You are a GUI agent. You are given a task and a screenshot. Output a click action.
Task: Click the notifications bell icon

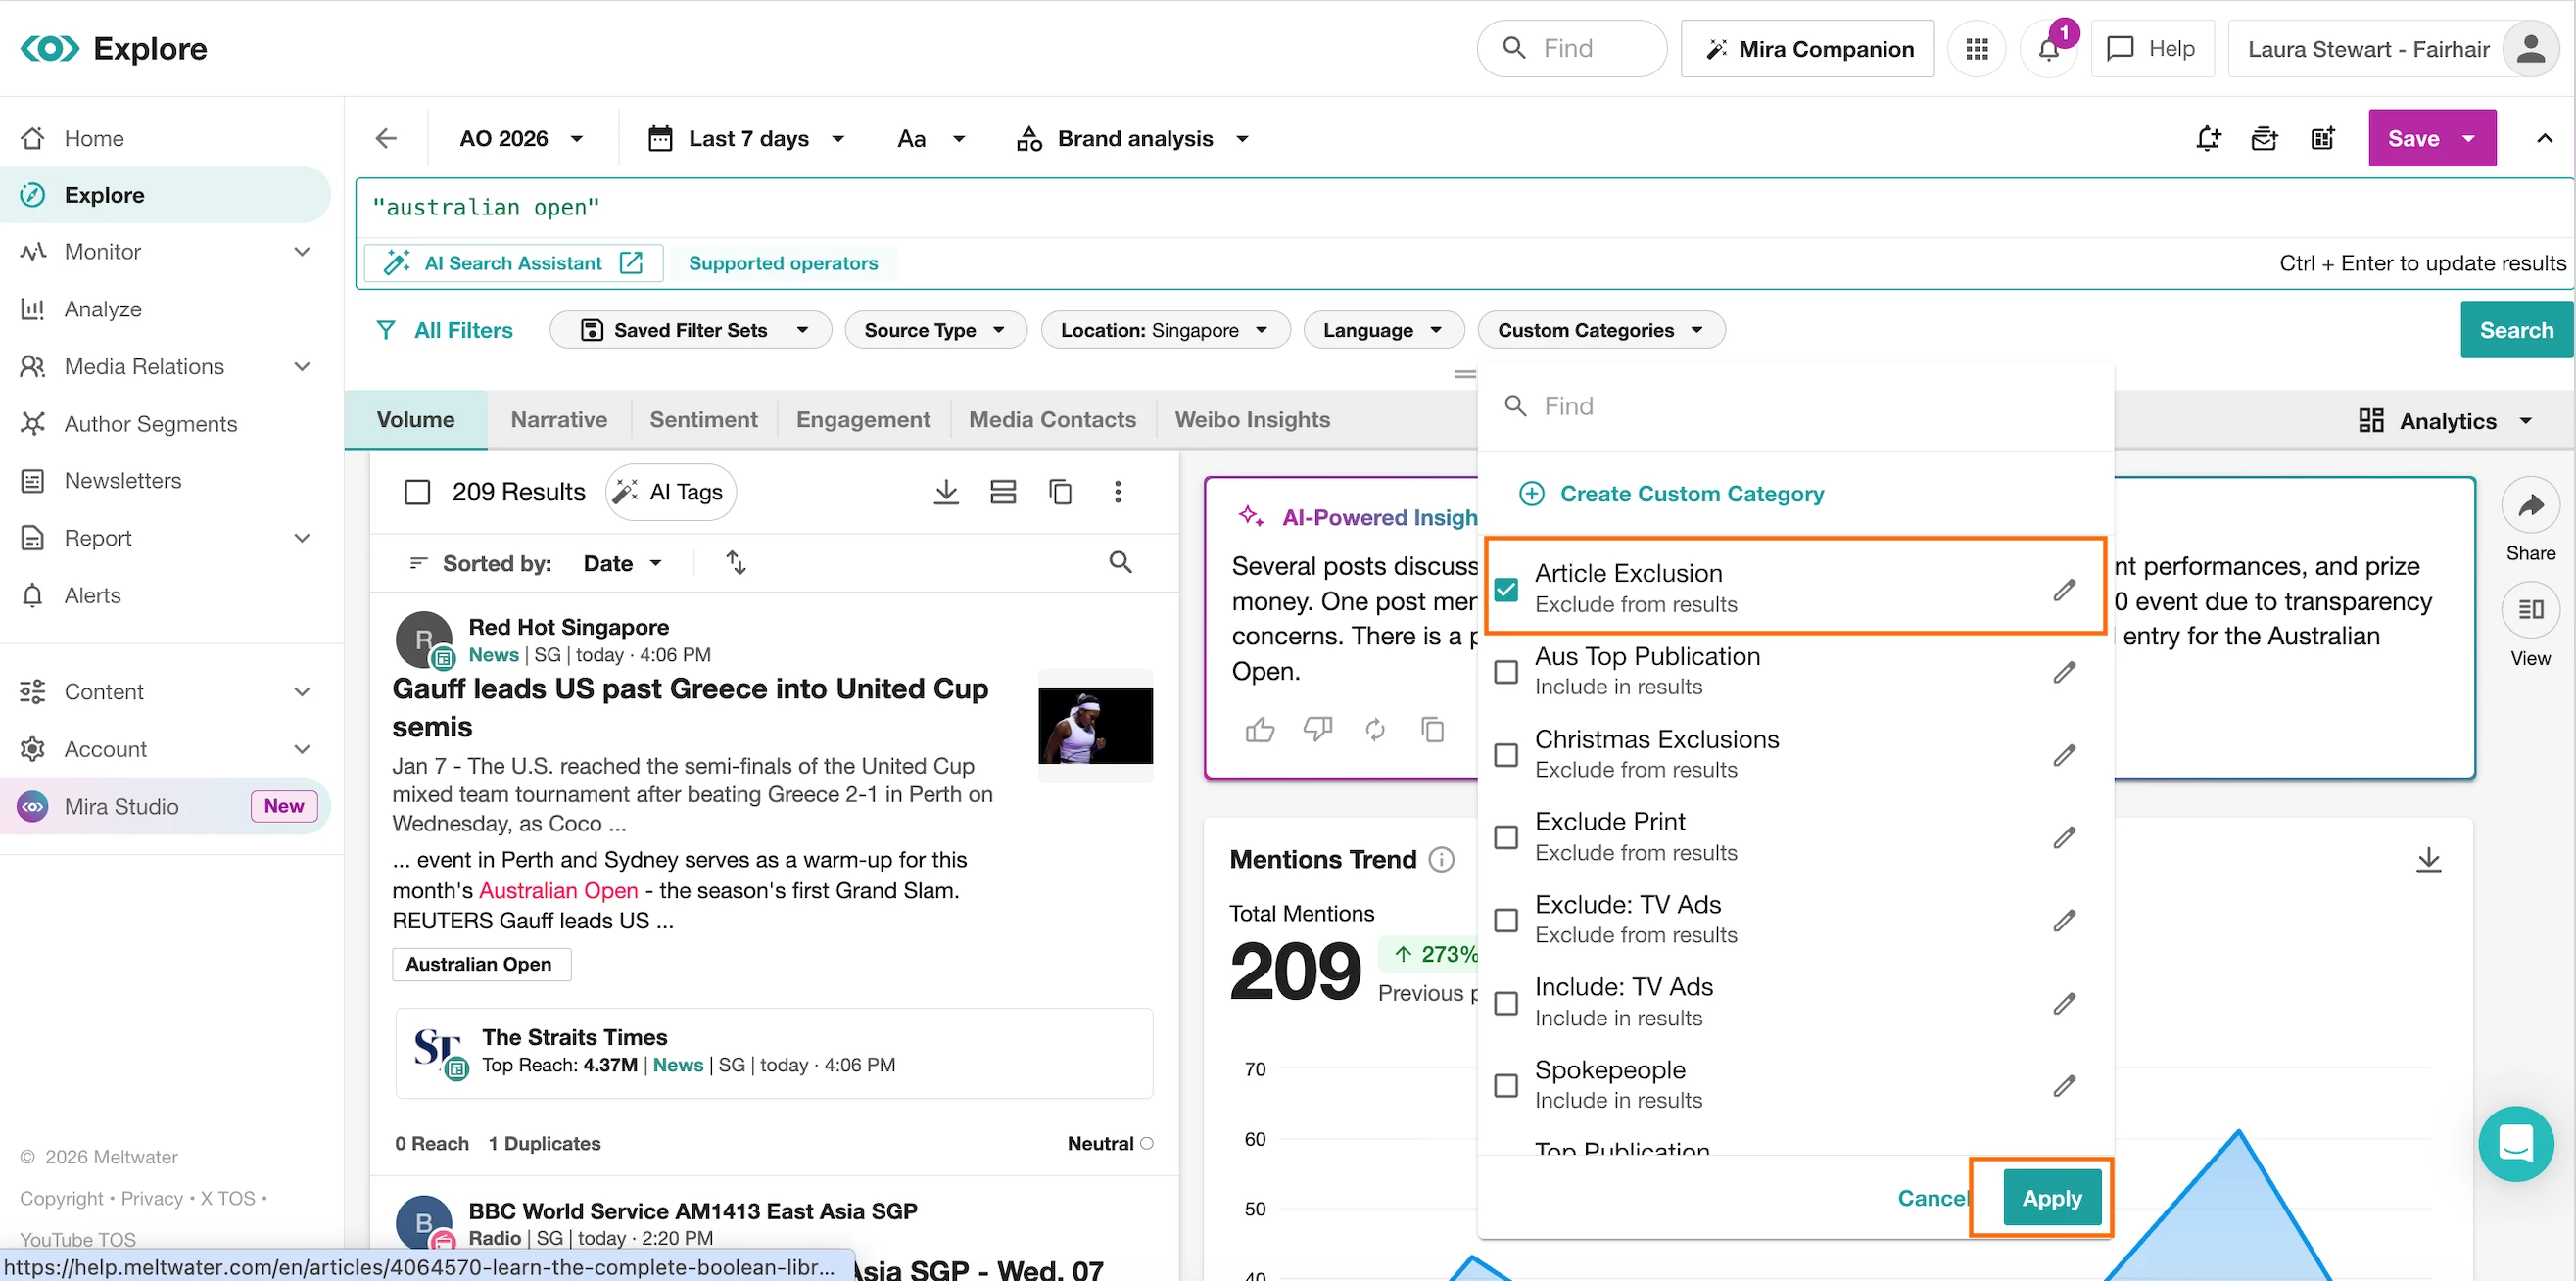(2048, 49)
